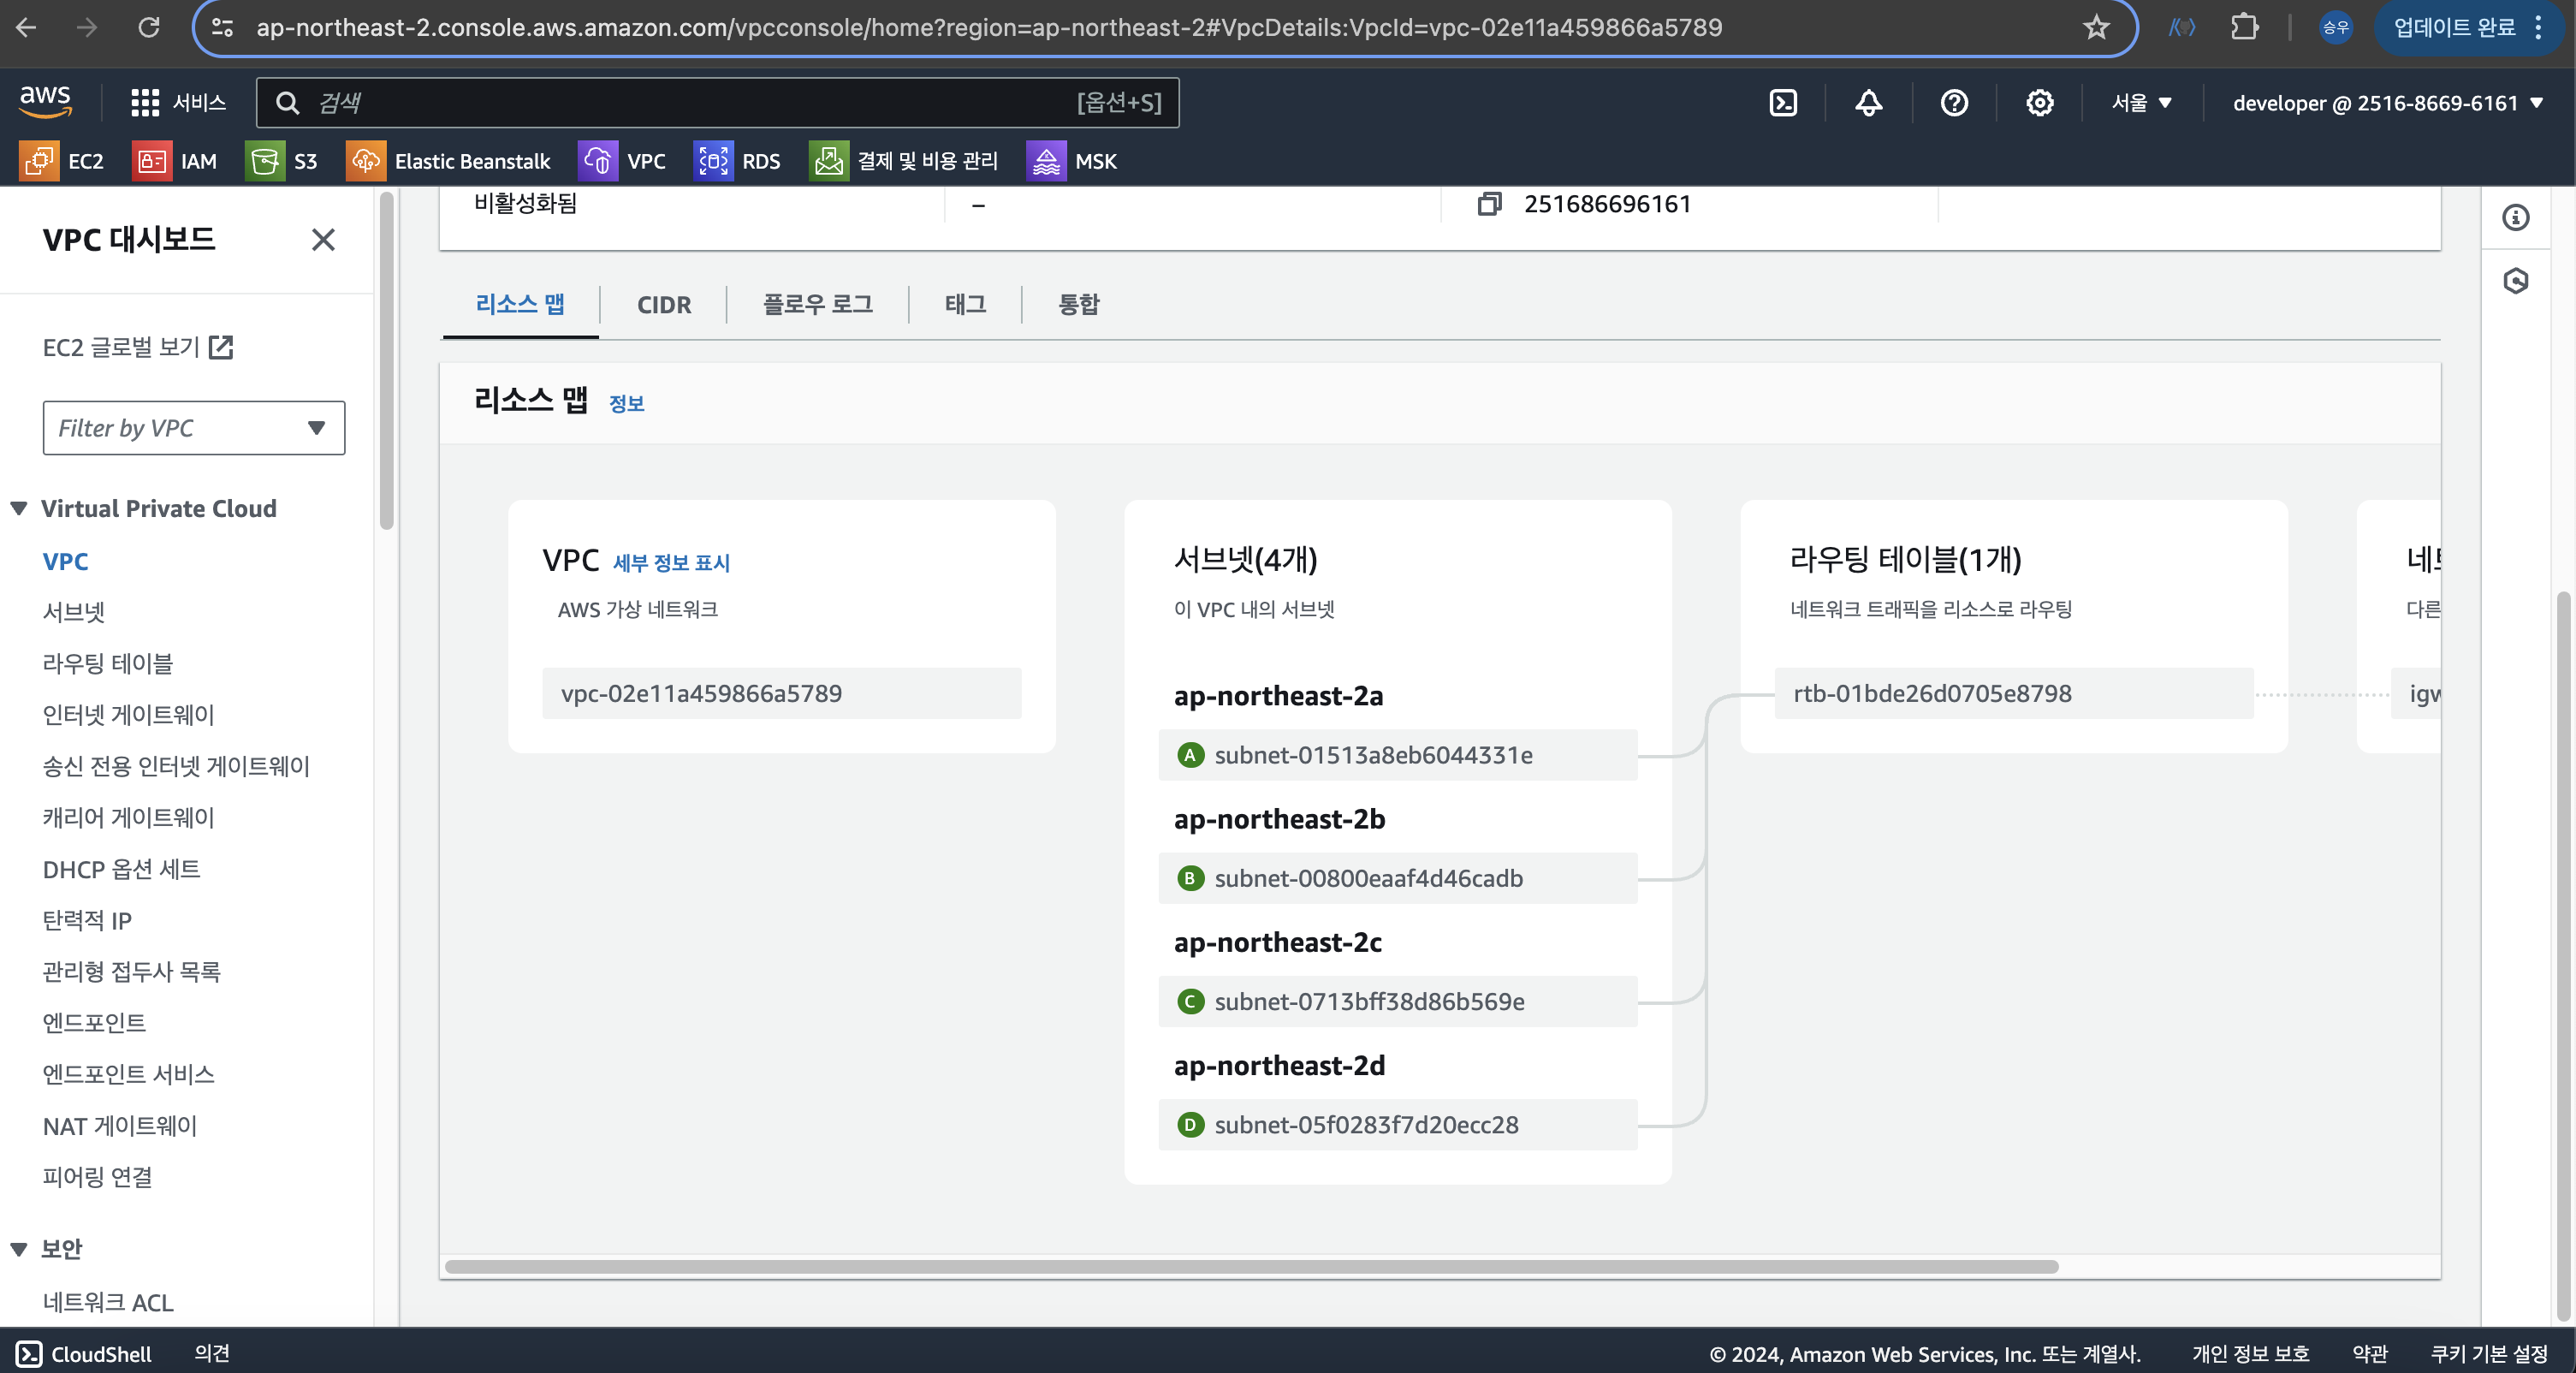Click the 세부 정보 표시 link
2576x1373 pixels.
click(x=671, y=563)
